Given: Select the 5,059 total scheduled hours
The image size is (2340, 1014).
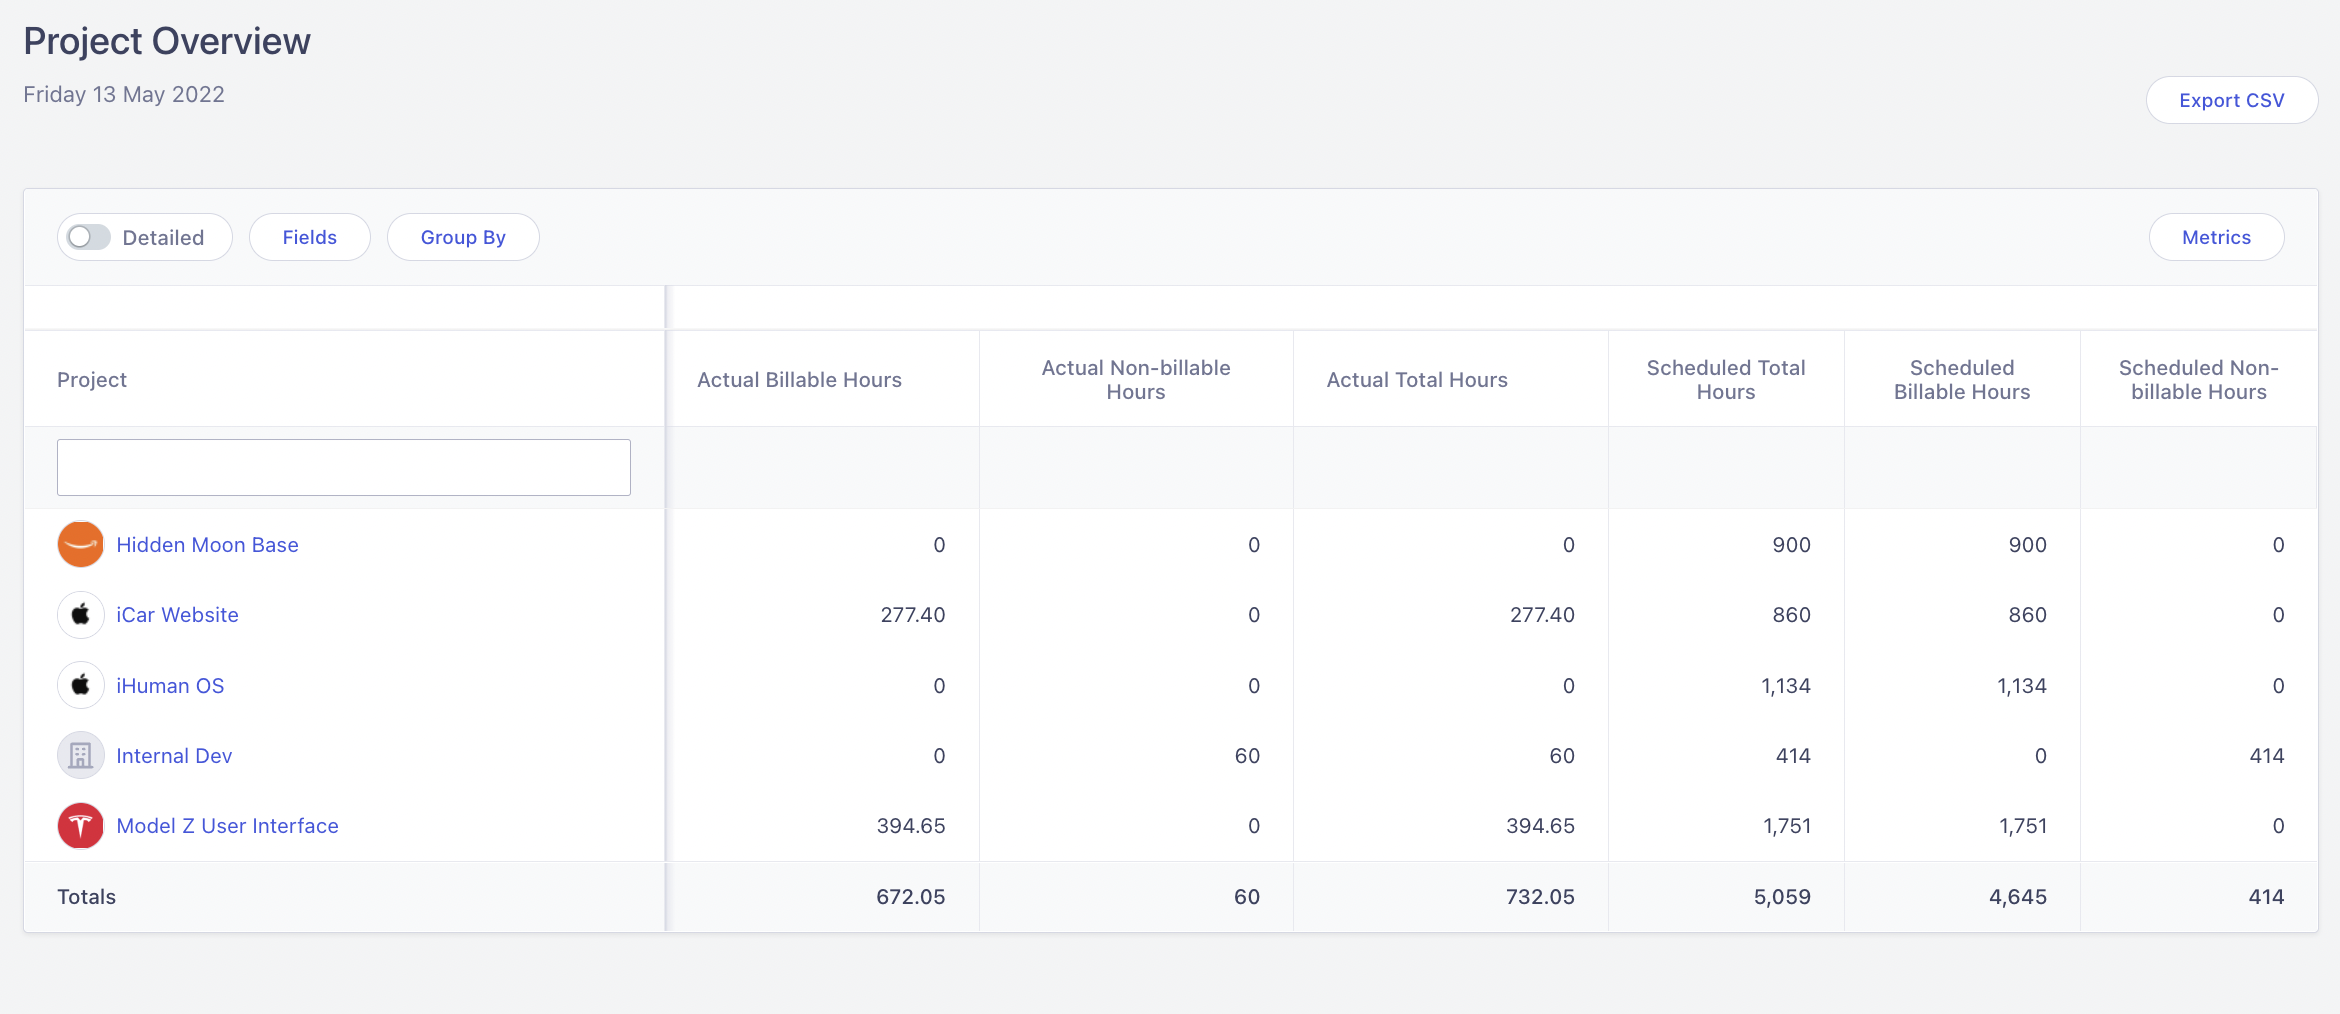Looking at the screenshot, I should (1783, 897).
